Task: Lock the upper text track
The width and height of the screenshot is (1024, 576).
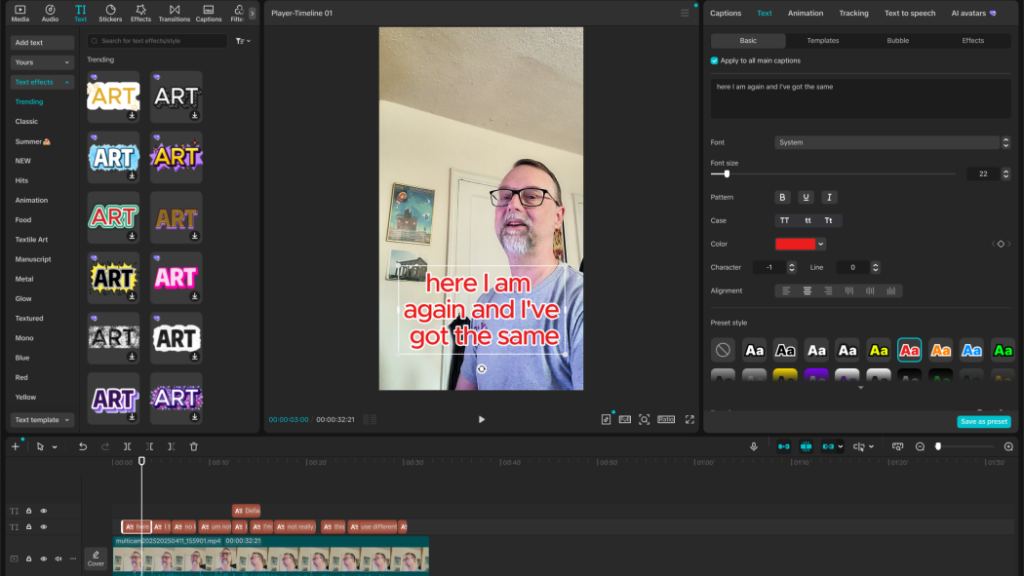Action: [29, 511]
